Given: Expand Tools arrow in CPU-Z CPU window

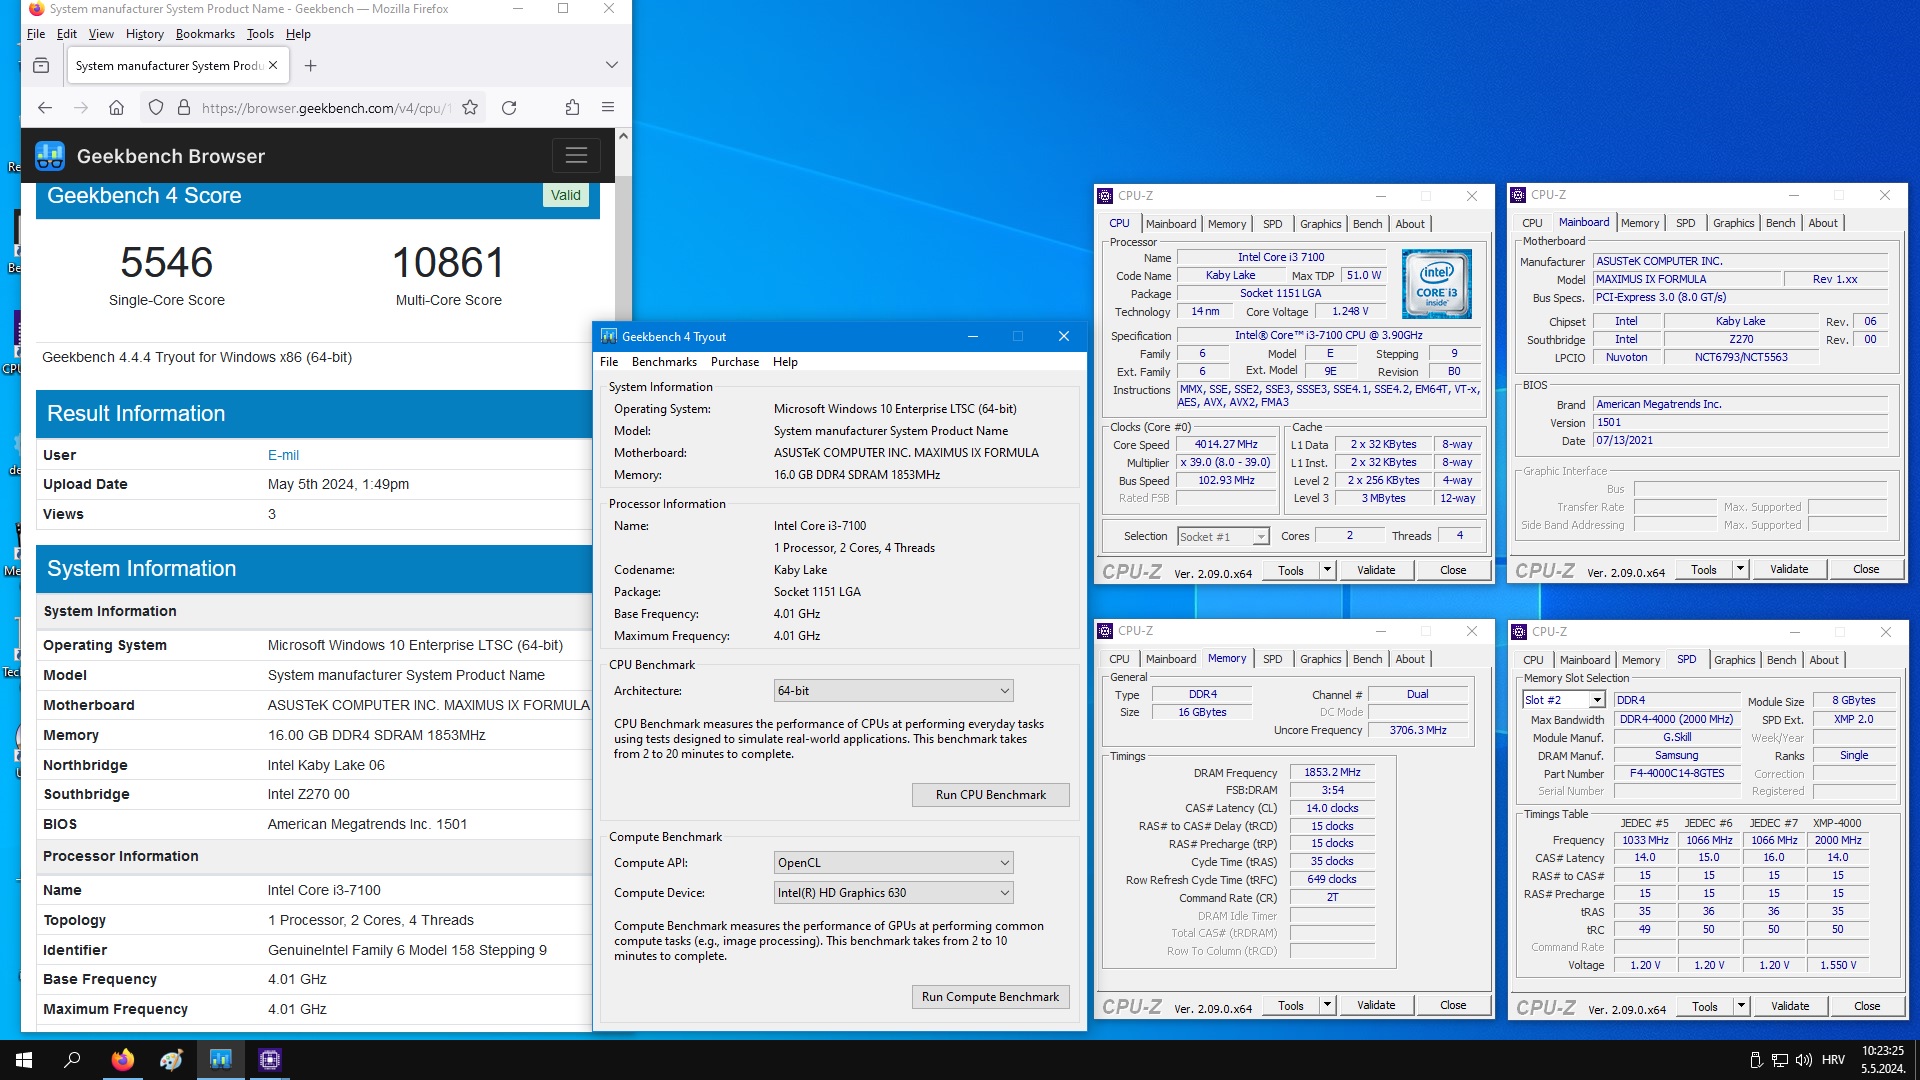Looking at the screenshot, I should (x=1328, y=570).
